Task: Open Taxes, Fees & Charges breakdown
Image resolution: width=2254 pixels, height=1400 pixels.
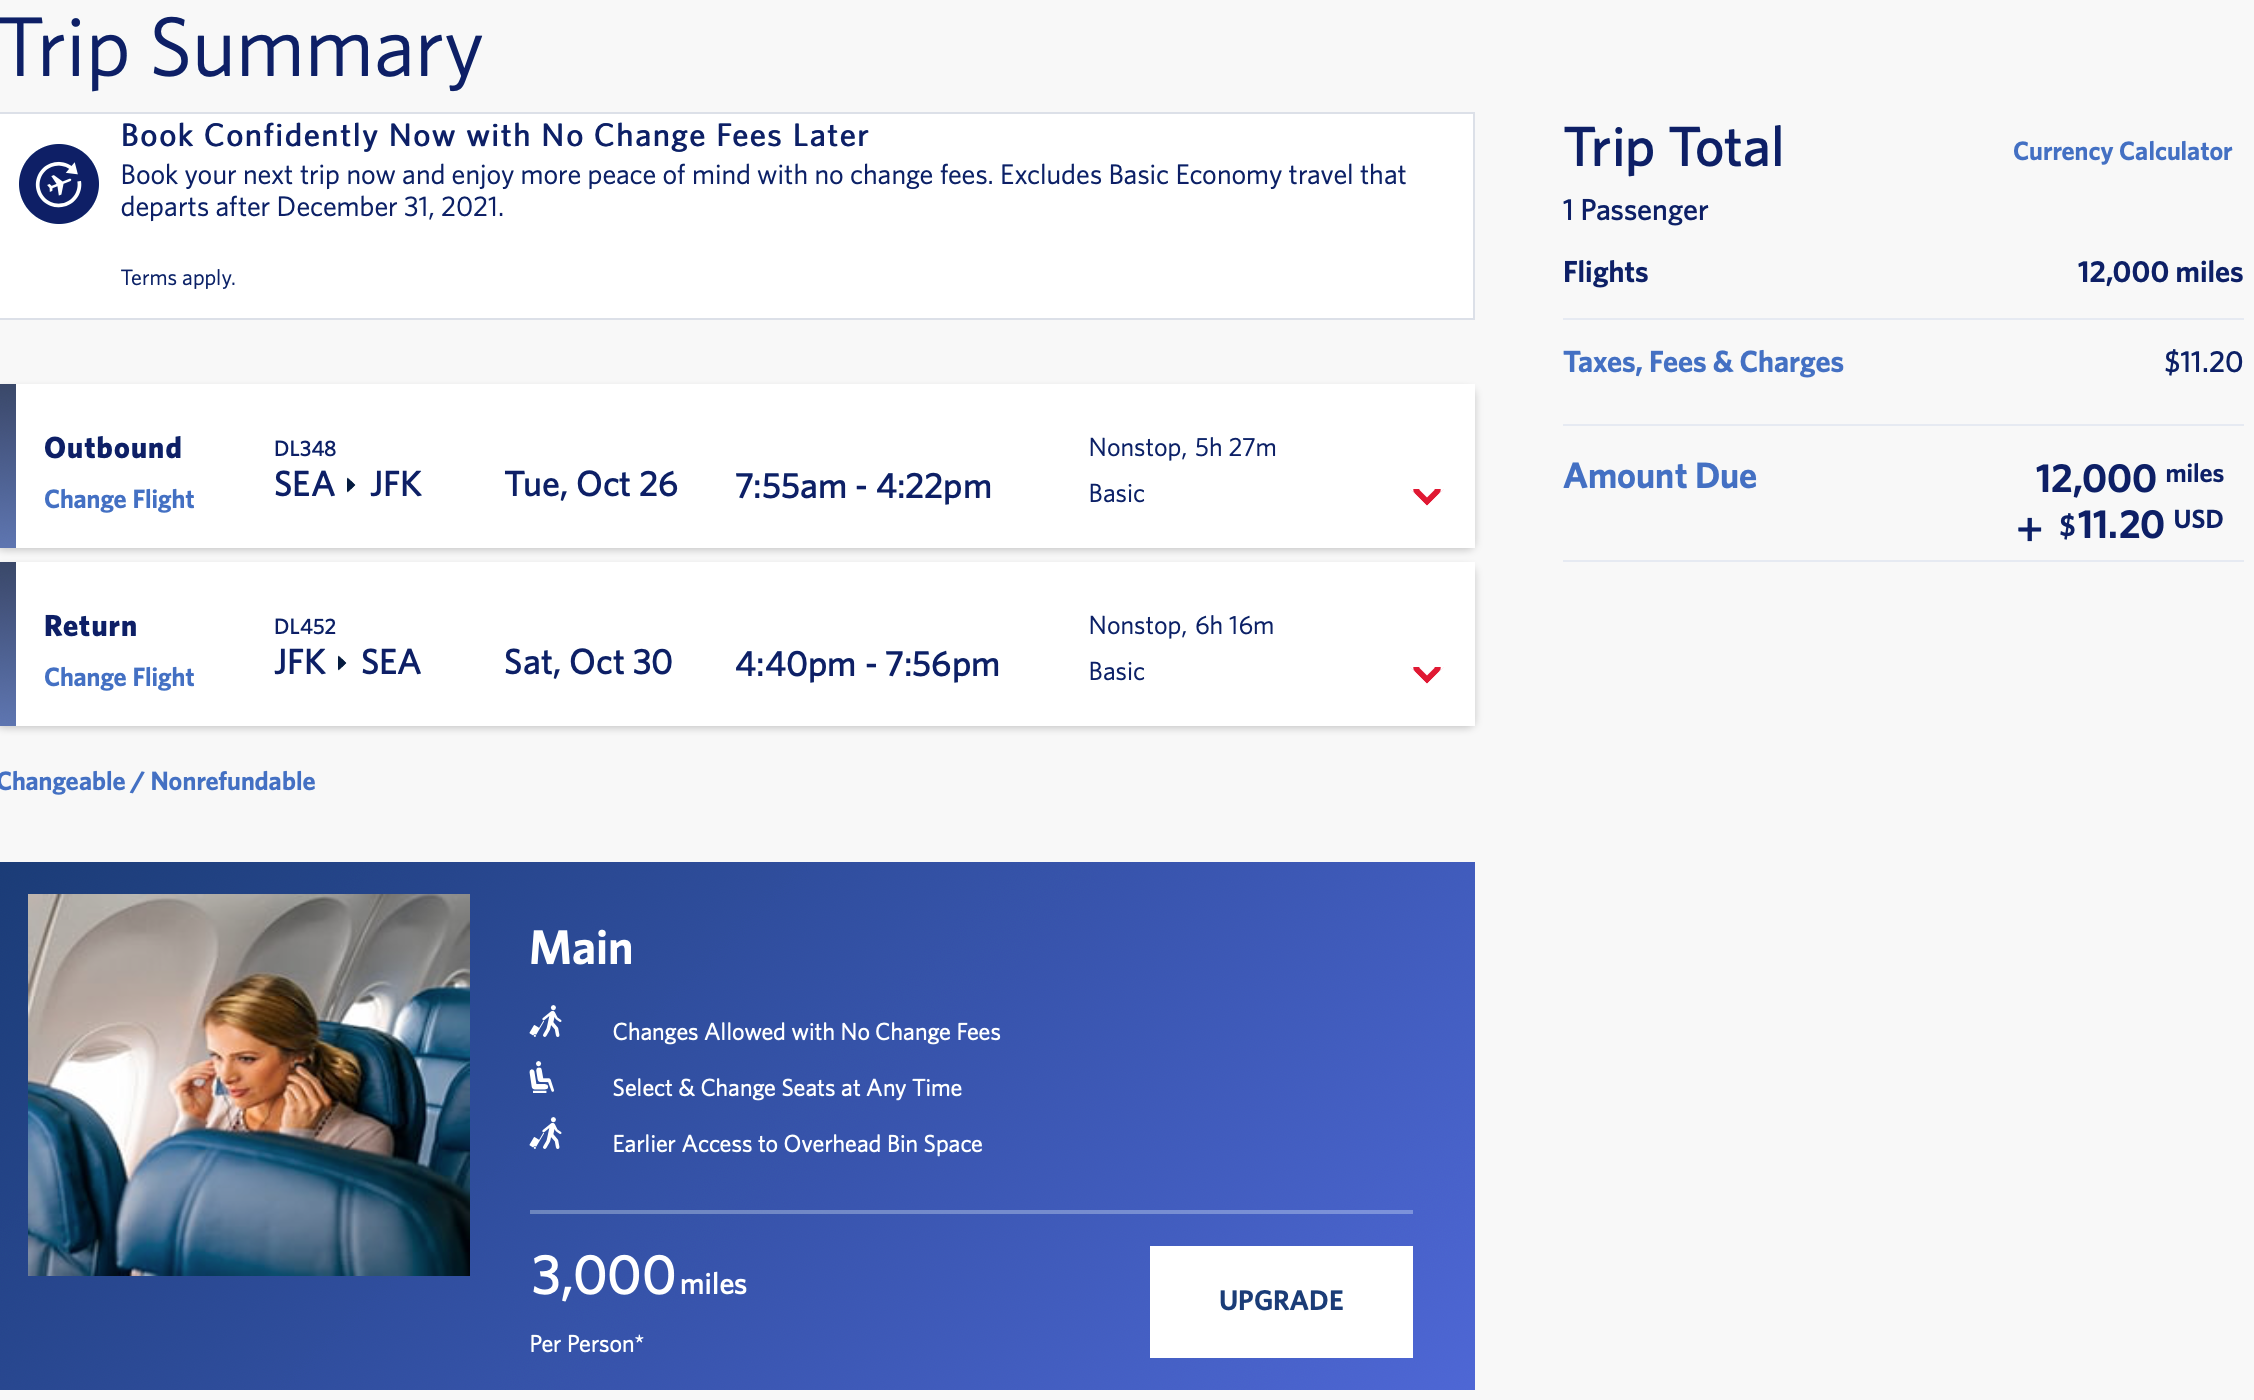Action: [x=1702, y=362]
